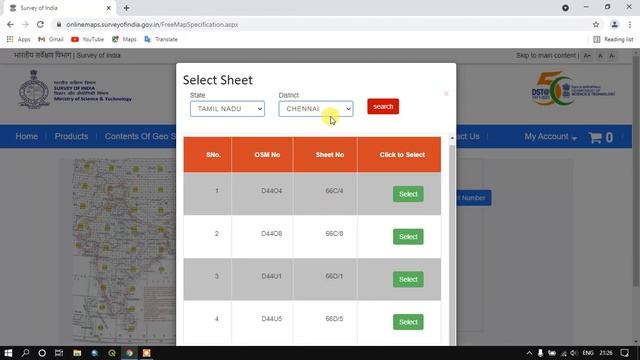Open Contents Of Geo menu item
The height and width of the screenshot is (360, 640).
[x=140, y=136]
